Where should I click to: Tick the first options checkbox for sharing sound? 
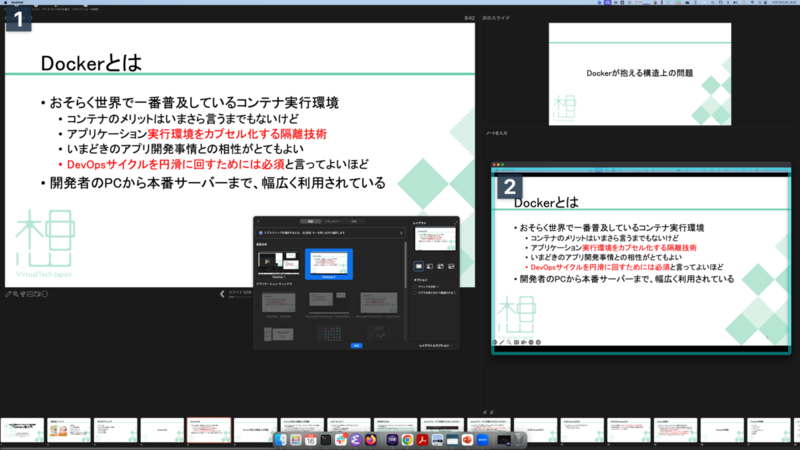tap(415, 287)
